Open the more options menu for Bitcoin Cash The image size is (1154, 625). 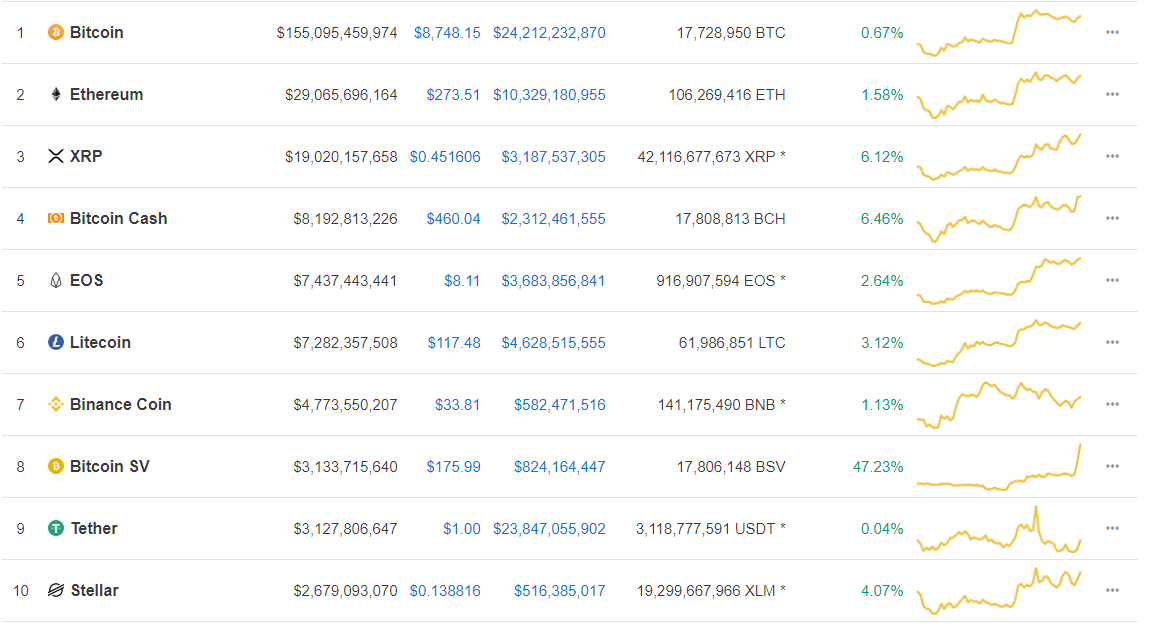(1112, 218)
